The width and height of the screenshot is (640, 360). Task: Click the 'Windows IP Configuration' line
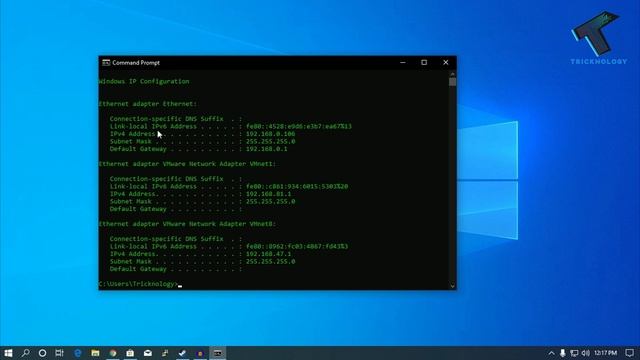point(144,81)
